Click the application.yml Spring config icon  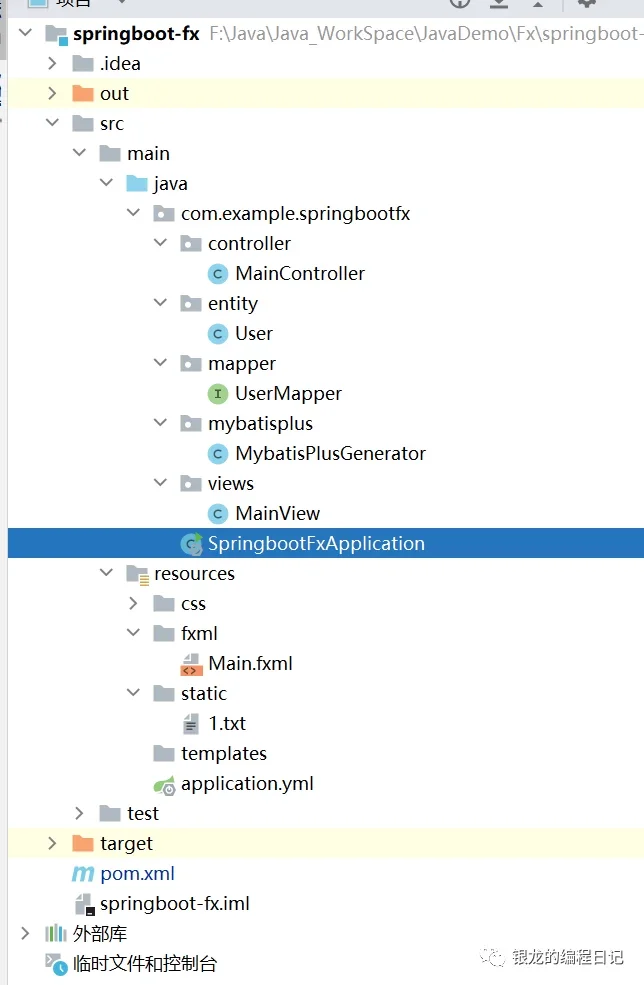pos(164,784)
